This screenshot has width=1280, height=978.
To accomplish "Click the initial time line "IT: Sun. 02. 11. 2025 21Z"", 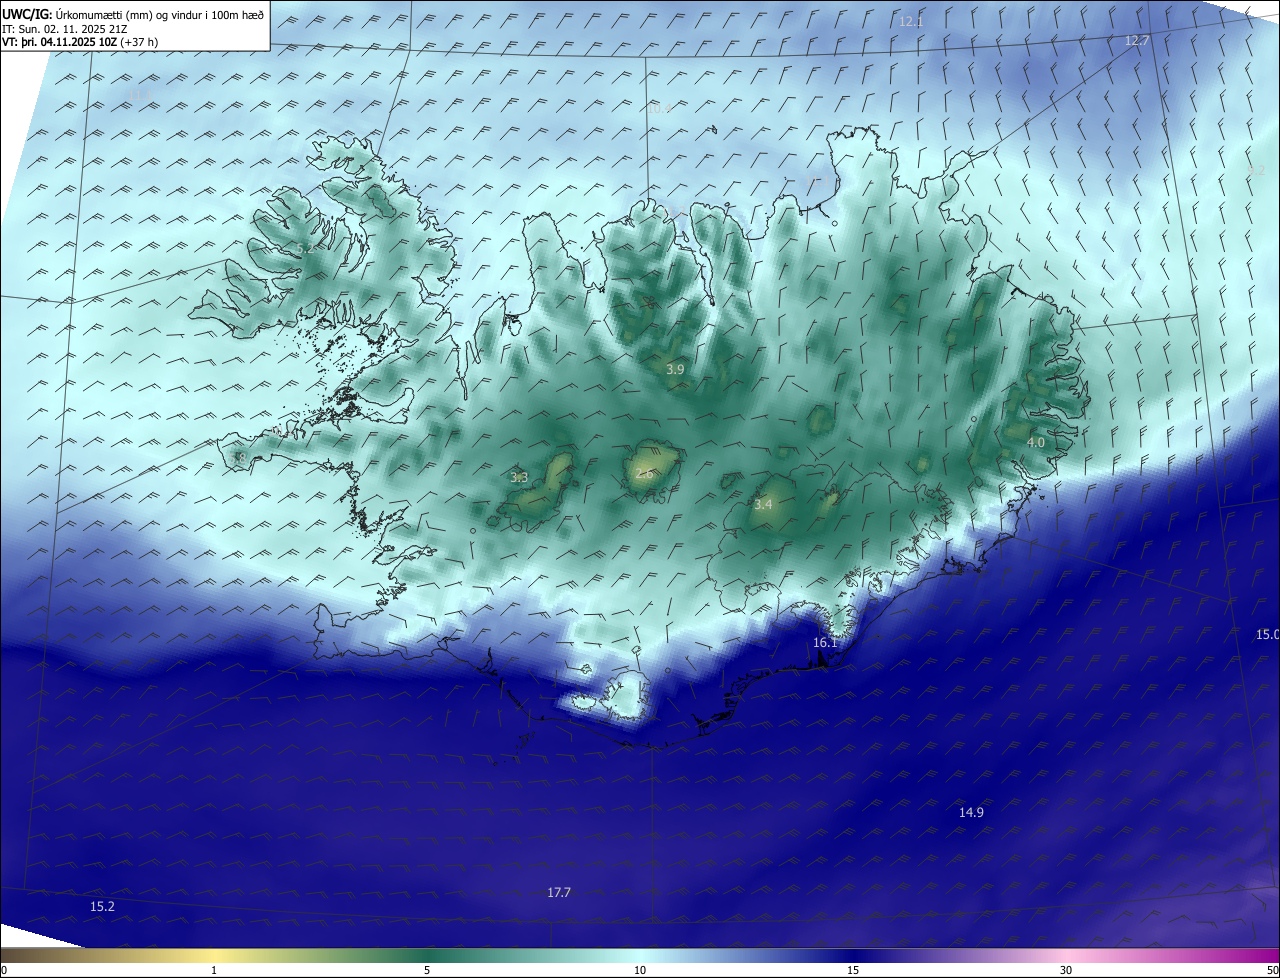I will click(x=65, y=29).
